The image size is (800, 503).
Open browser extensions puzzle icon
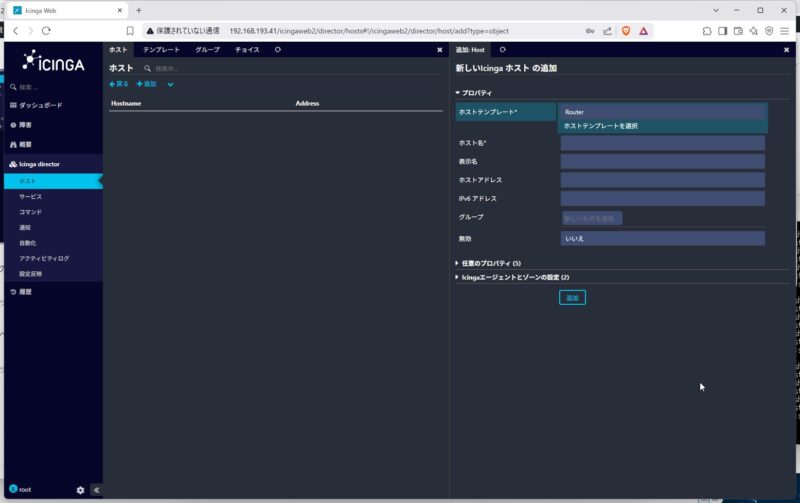tap(707, 31)
